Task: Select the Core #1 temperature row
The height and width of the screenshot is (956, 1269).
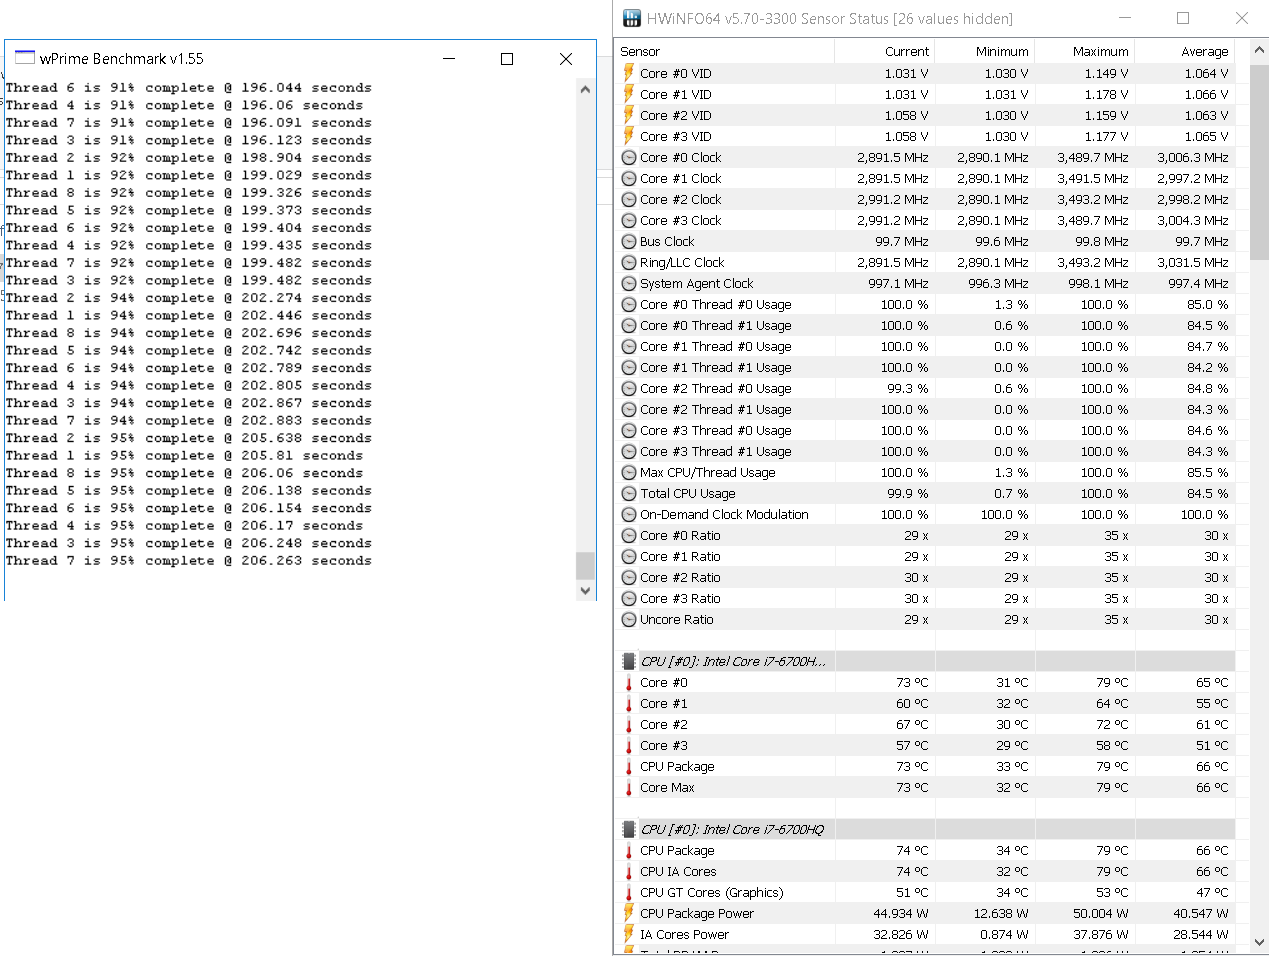Action: click(x=925, y=703)
